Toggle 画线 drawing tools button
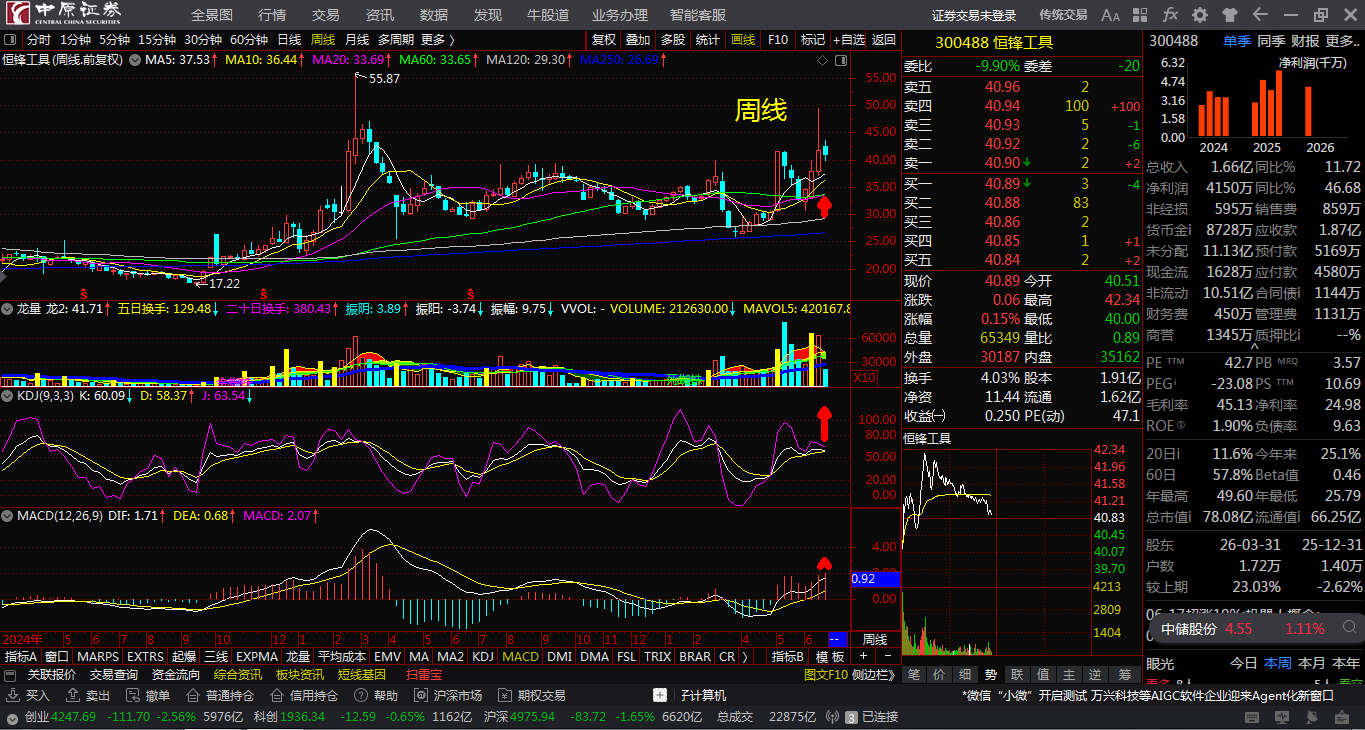Image resolution: width=1365 pixels, height=730 pixels. pyautogui.click(x=743, y=40)
